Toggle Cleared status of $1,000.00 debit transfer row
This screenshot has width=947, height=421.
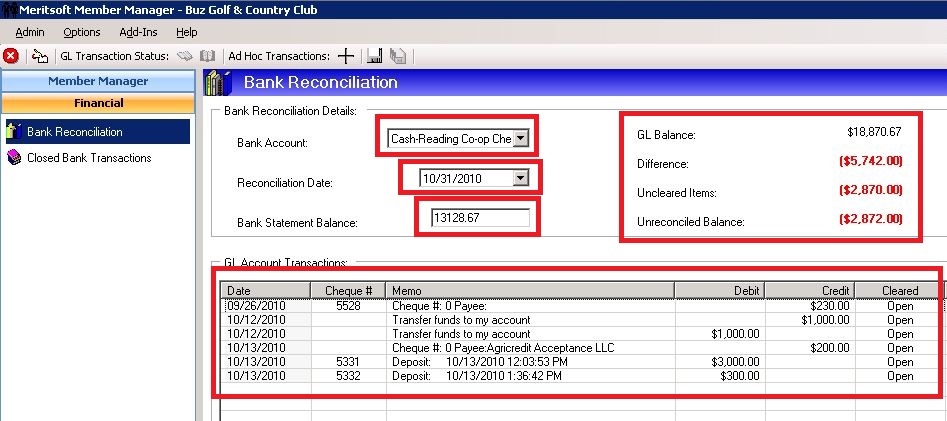[x=900, y=334]
